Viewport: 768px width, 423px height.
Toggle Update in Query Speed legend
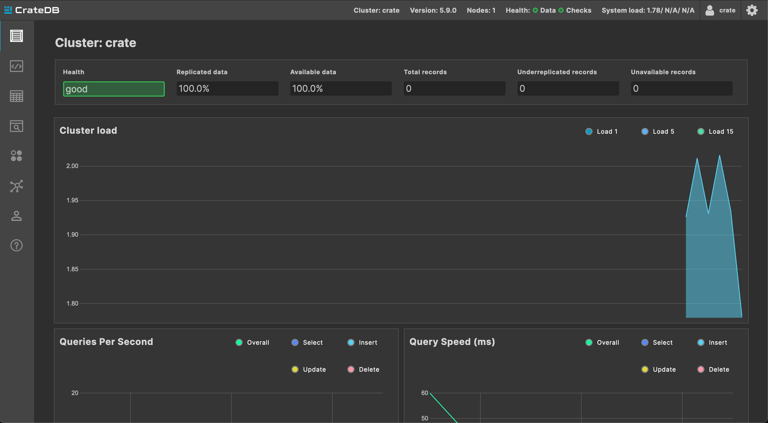pyautogui.click(x=659, y=369)
